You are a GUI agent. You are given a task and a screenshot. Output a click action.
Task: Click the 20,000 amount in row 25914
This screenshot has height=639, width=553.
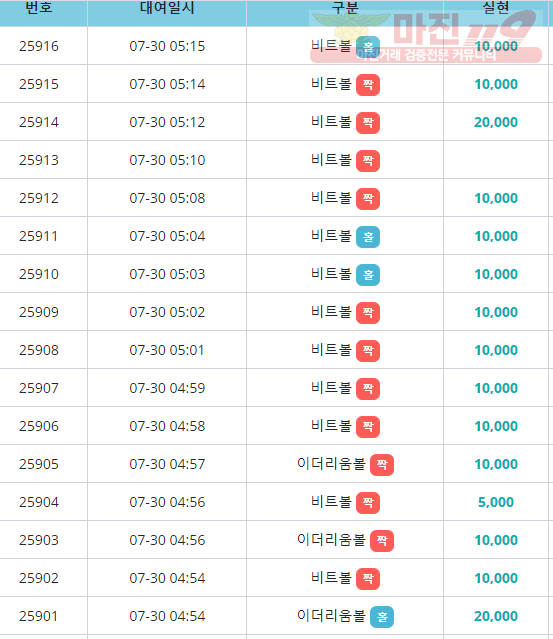pyautogui.click(x=496, y=122)
